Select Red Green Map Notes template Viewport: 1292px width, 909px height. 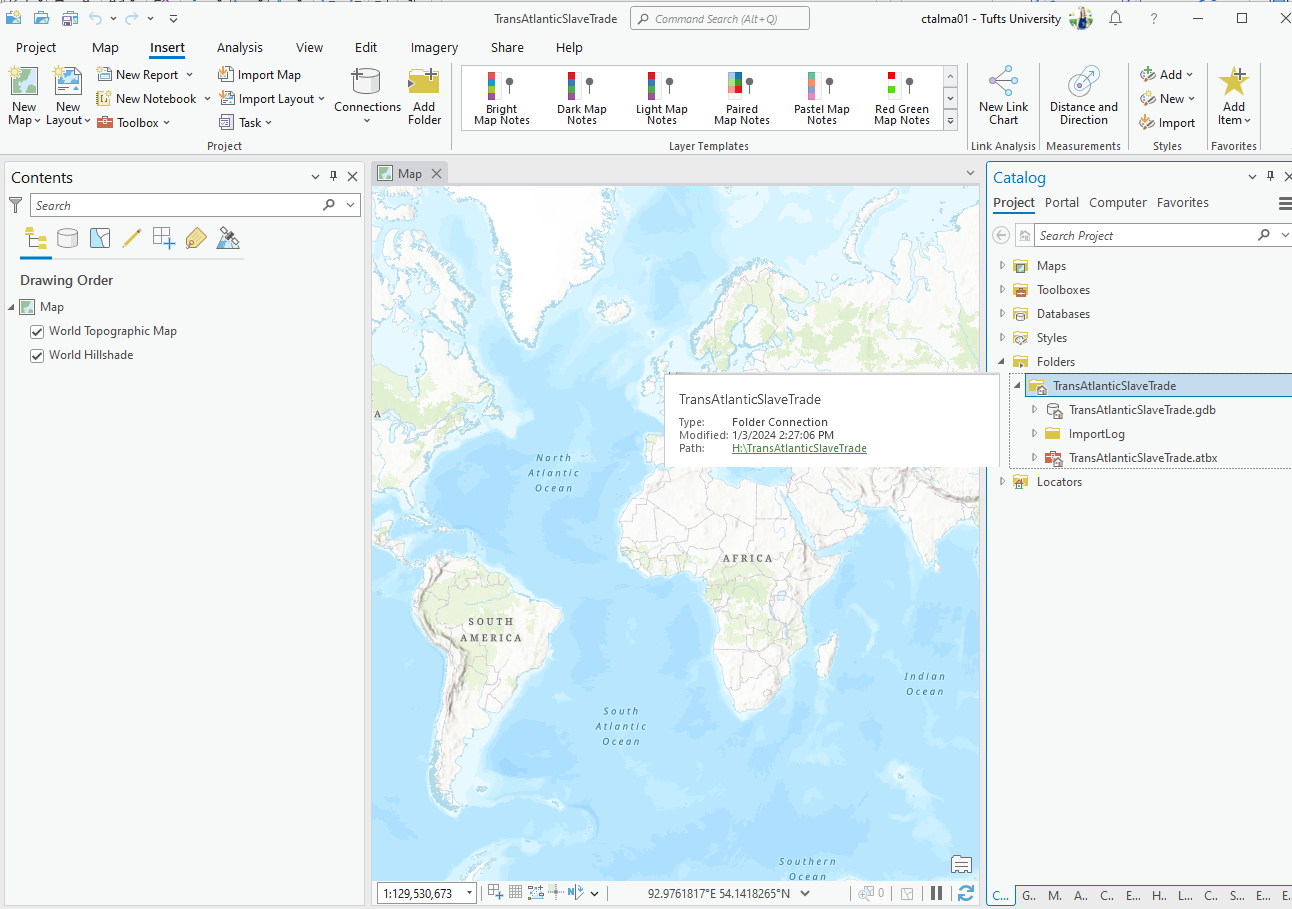(901, 99)
